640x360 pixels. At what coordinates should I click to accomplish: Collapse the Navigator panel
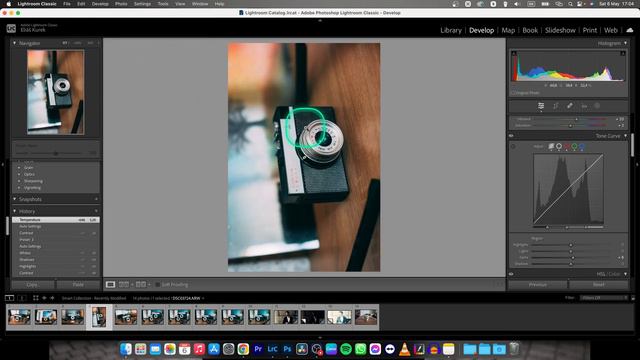pos(15,43)
